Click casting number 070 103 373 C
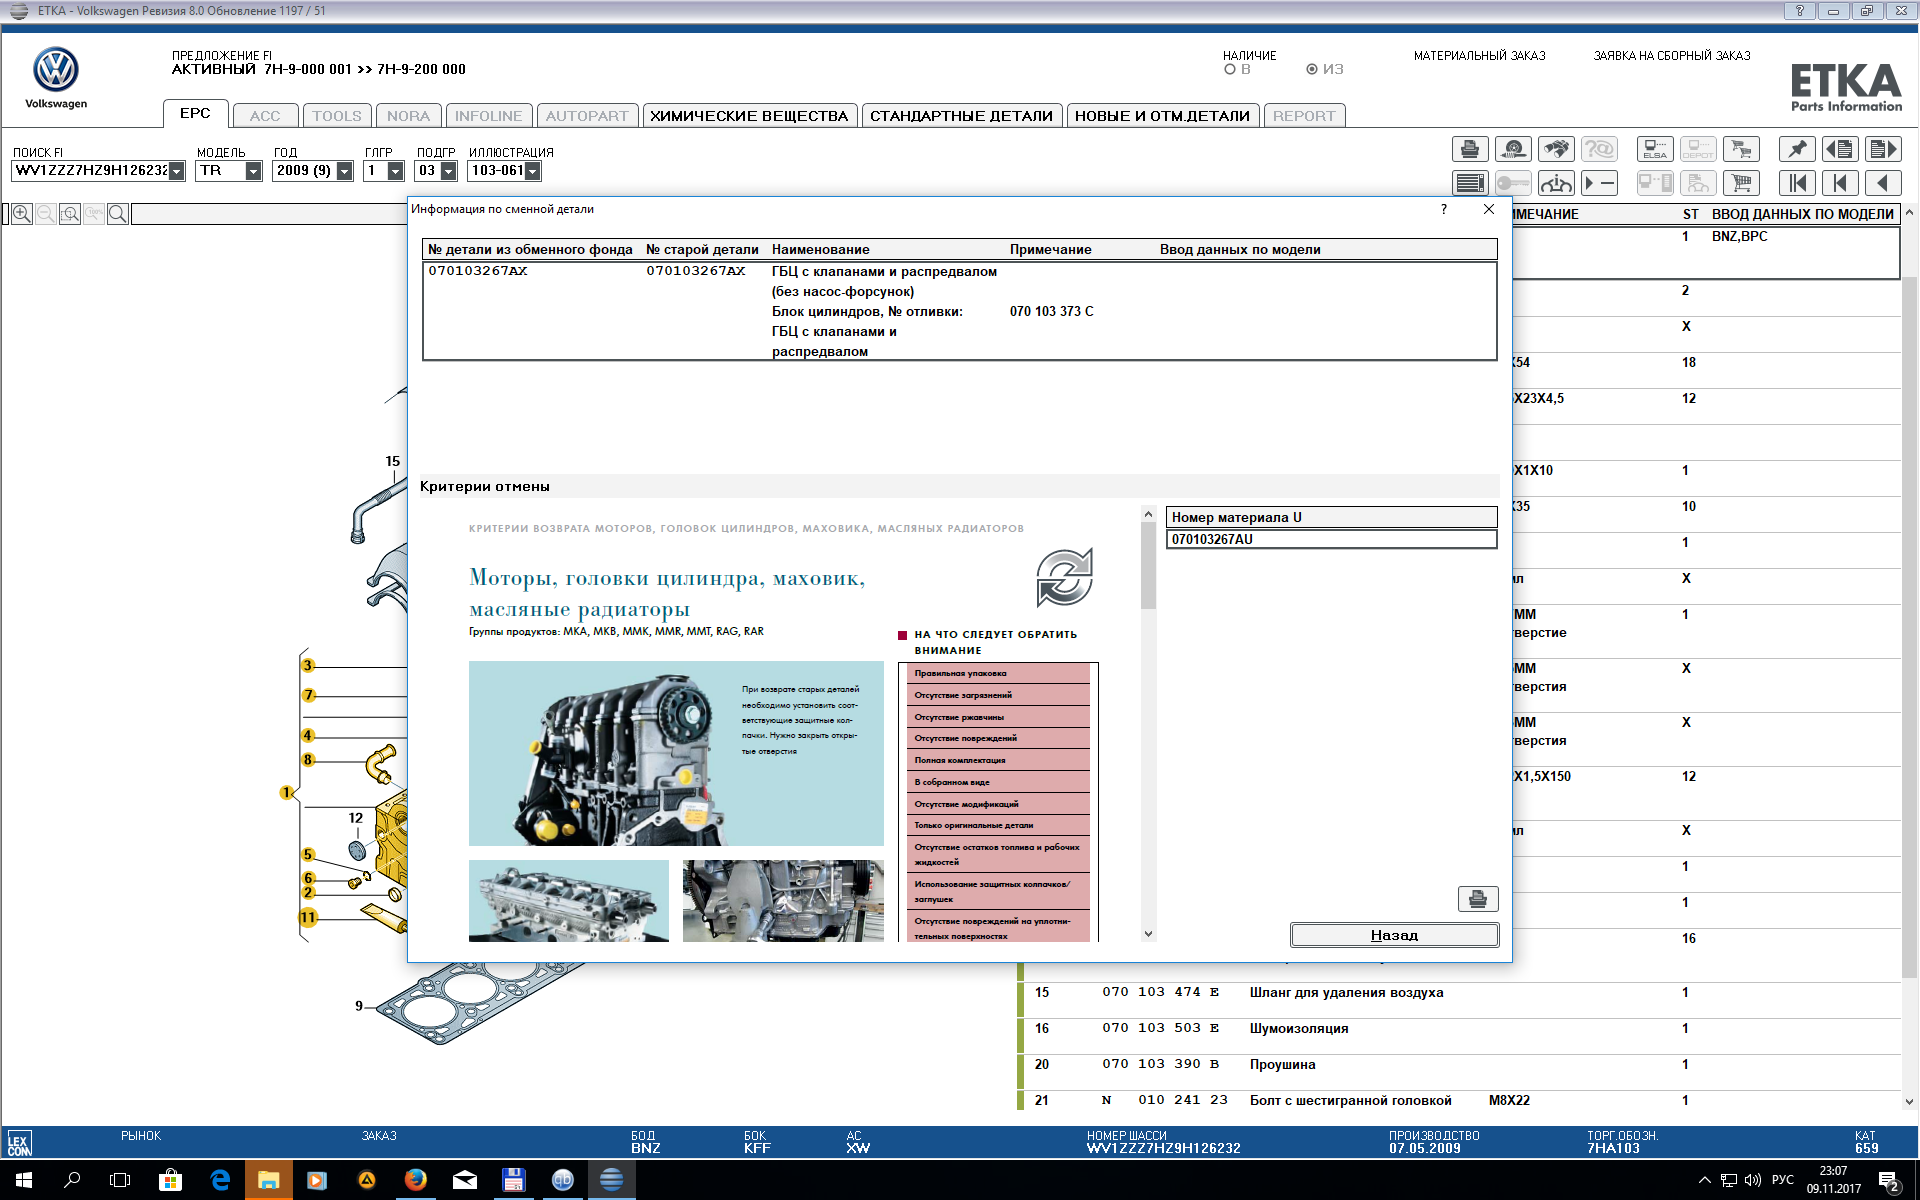This screenshot has height=1200, width=1920. (1052, 311)
